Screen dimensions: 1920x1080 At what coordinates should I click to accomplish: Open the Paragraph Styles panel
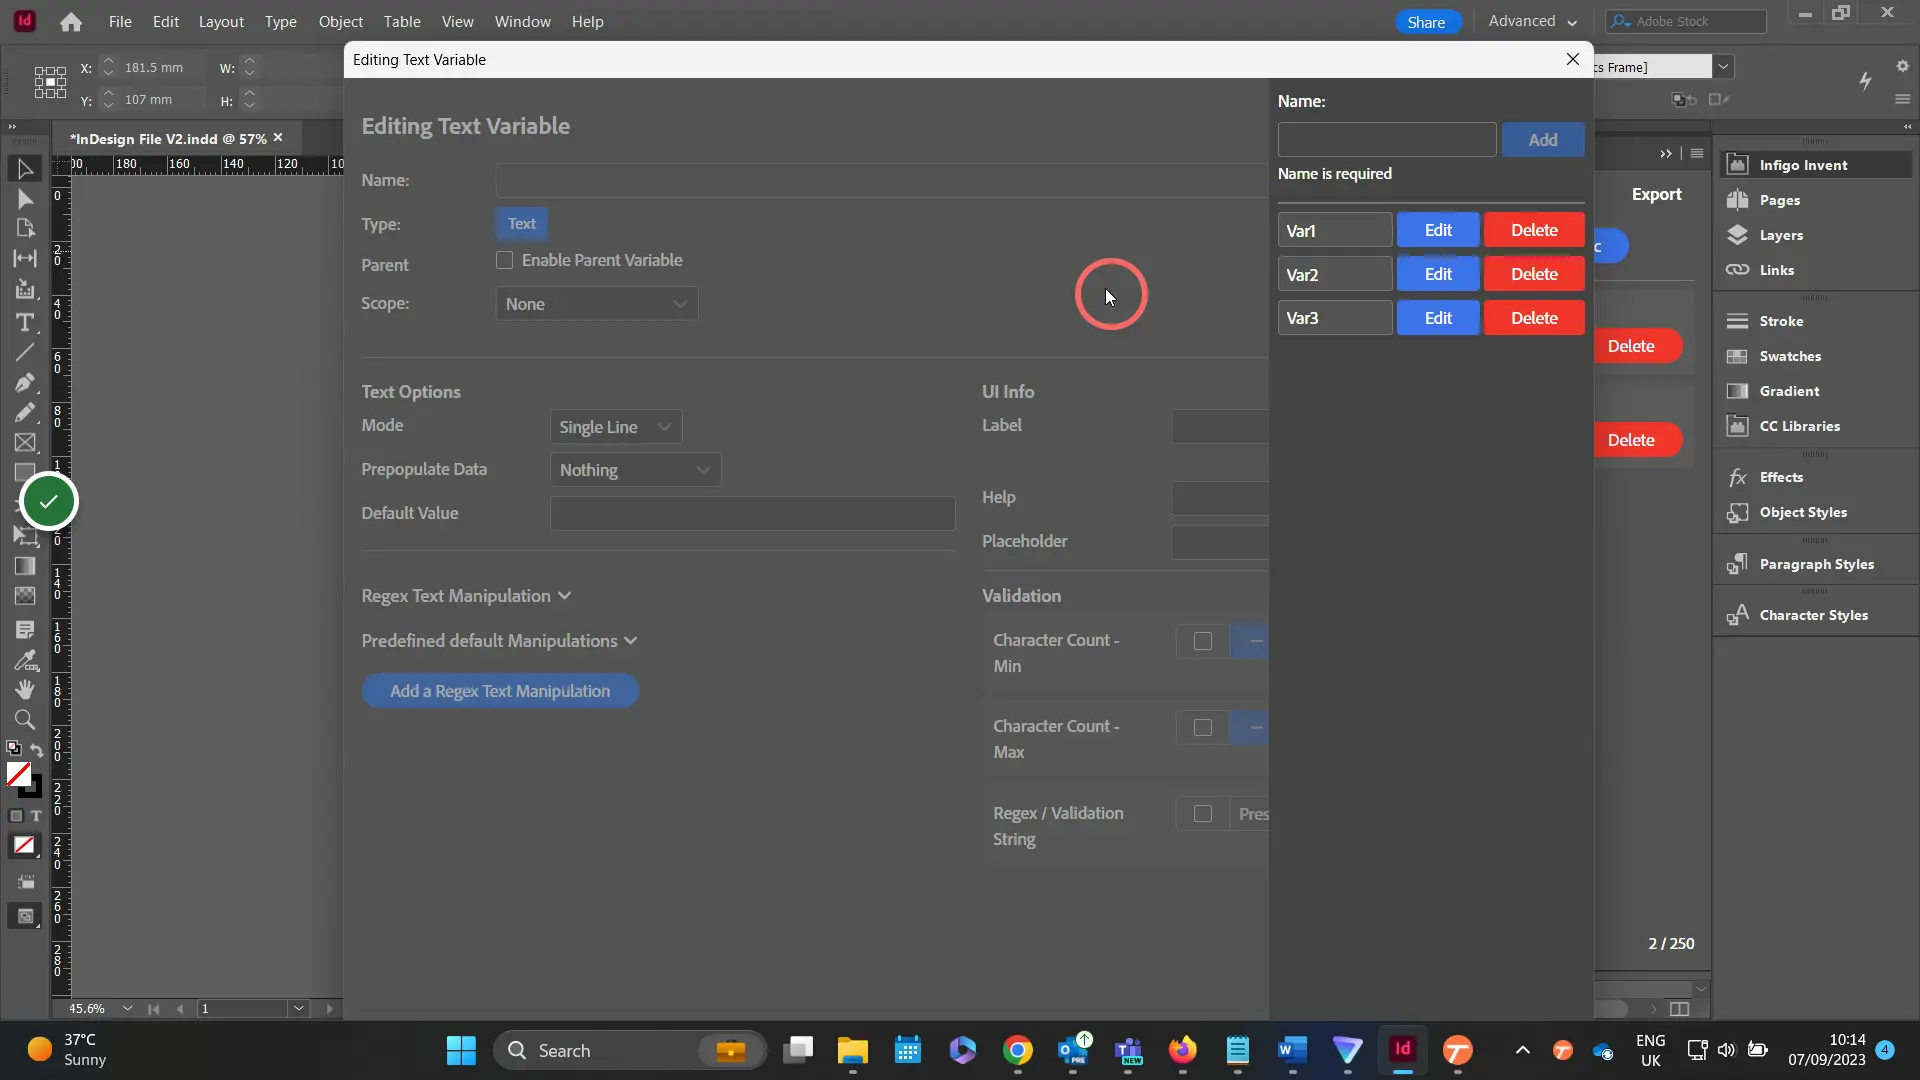1815,564
